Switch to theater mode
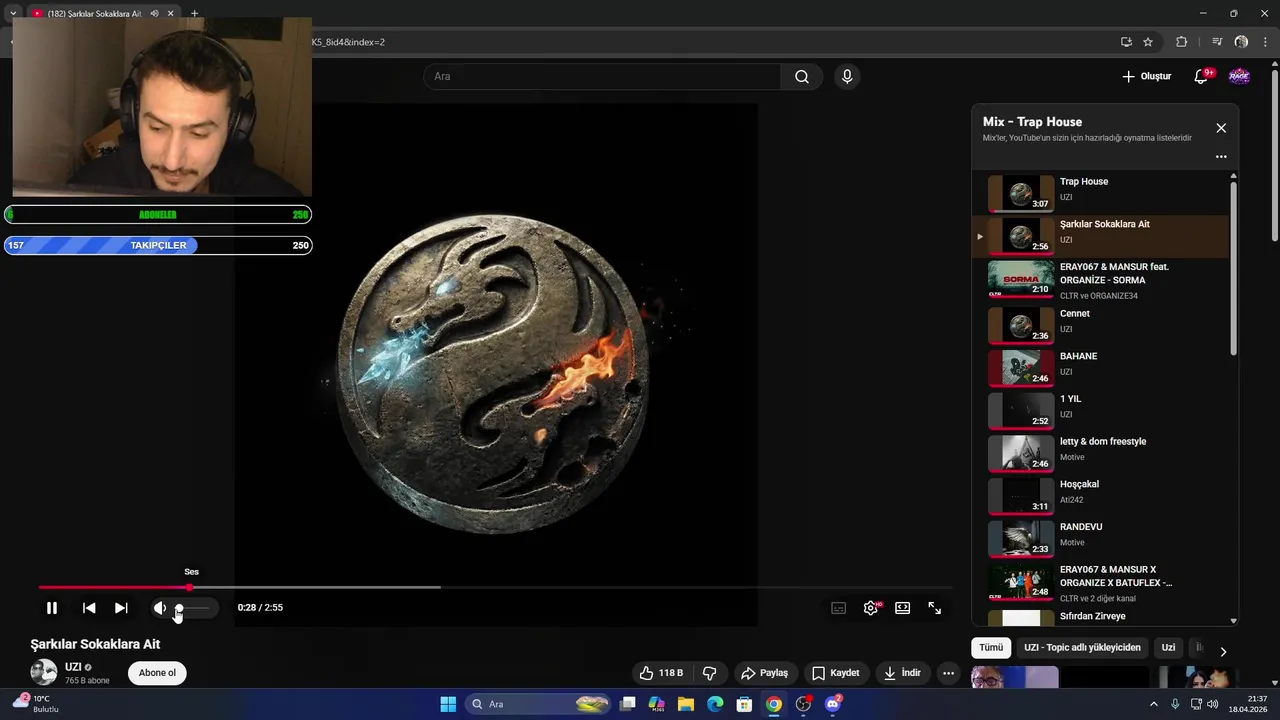This screenshot has width=1280, height=720. [x=903, y=608]
